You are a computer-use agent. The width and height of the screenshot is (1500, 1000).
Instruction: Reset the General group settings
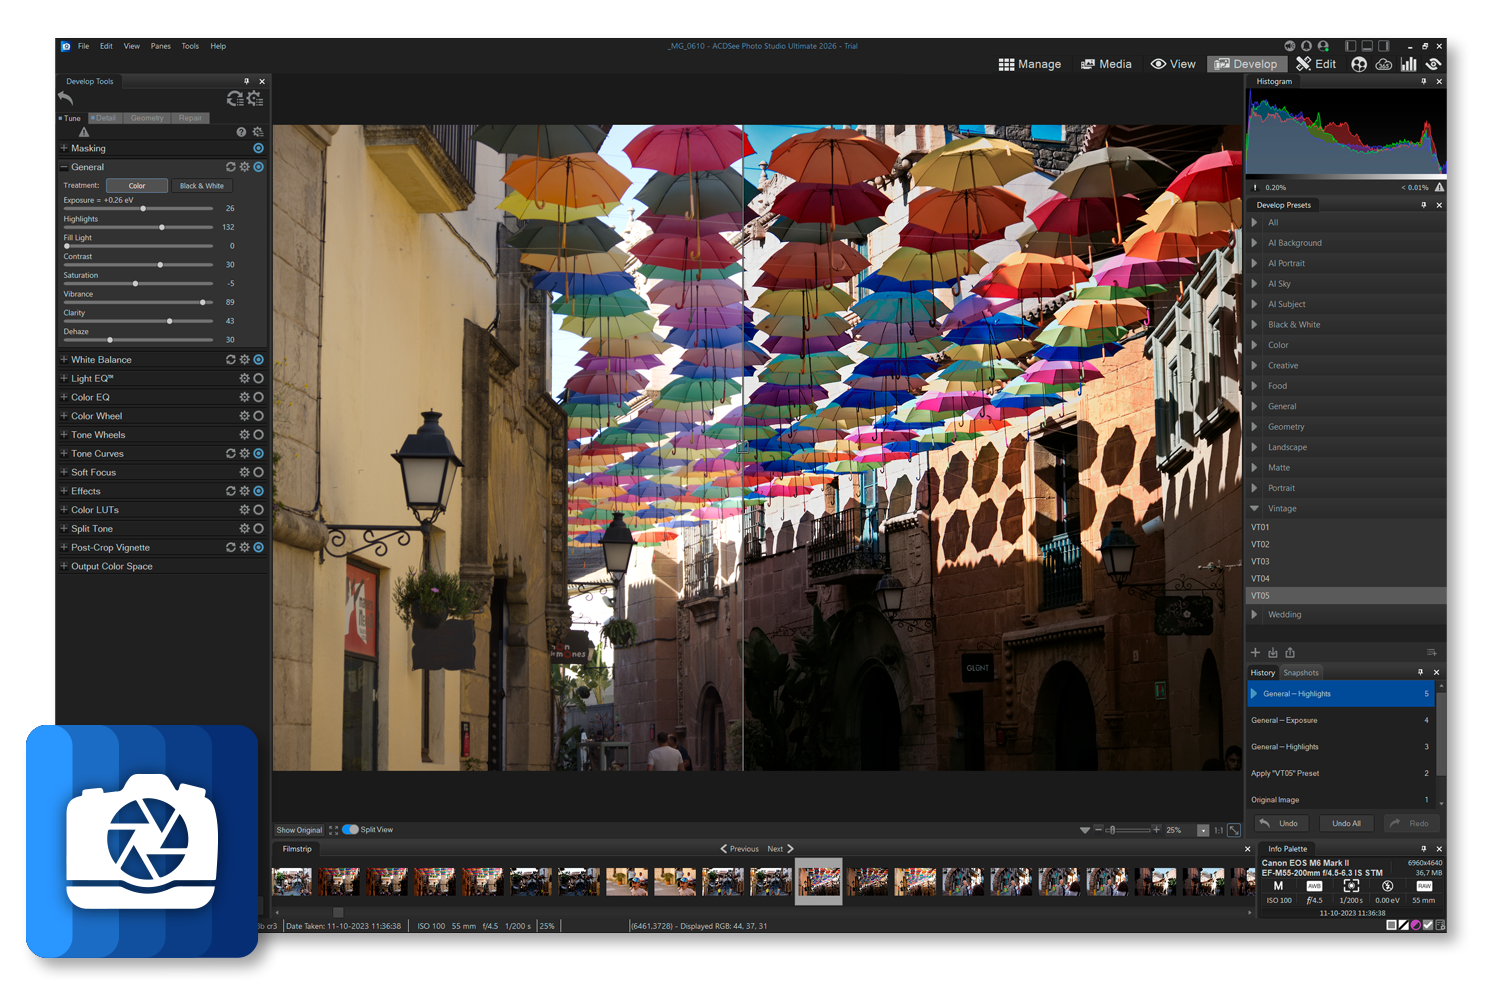click(231, 167)
